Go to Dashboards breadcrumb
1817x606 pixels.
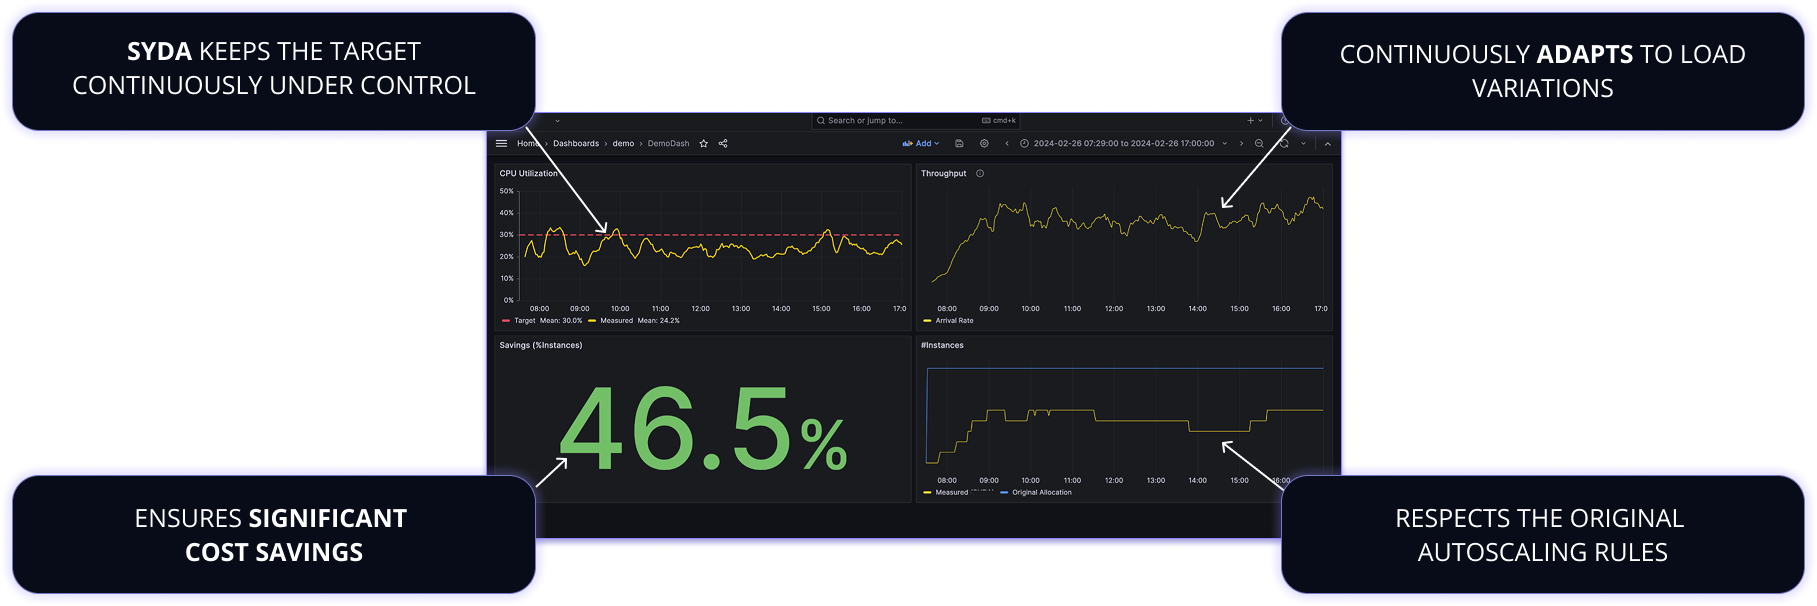point(576,144)
